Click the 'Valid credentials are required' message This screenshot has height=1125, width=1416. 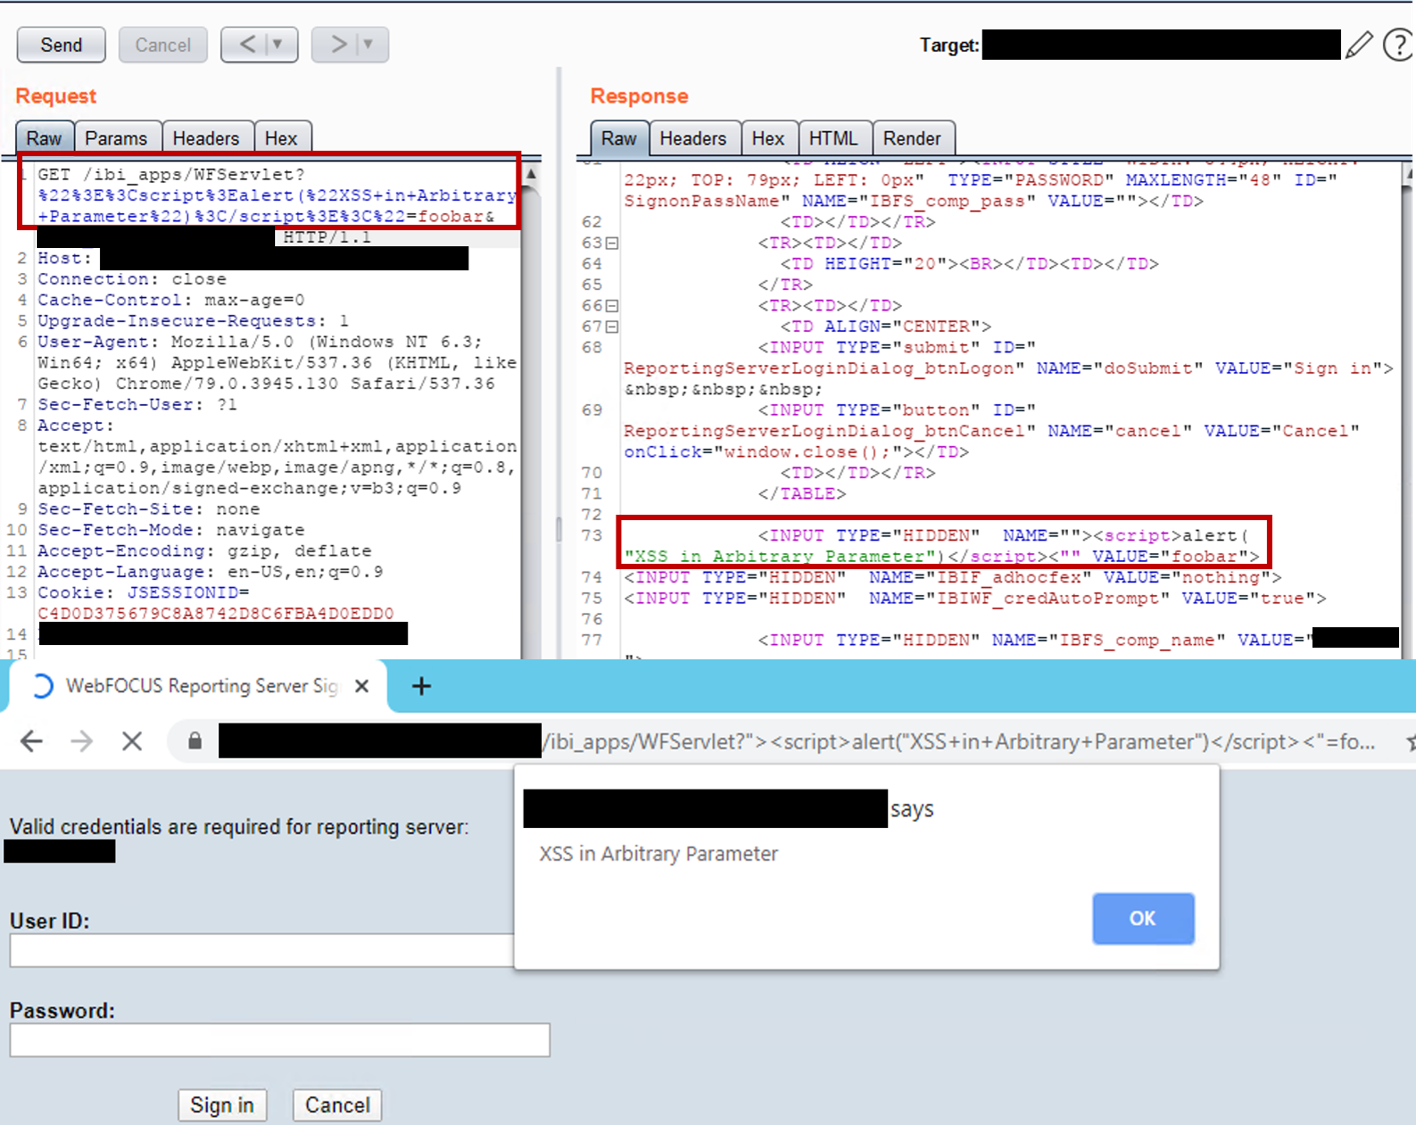[x=239, y=827]
